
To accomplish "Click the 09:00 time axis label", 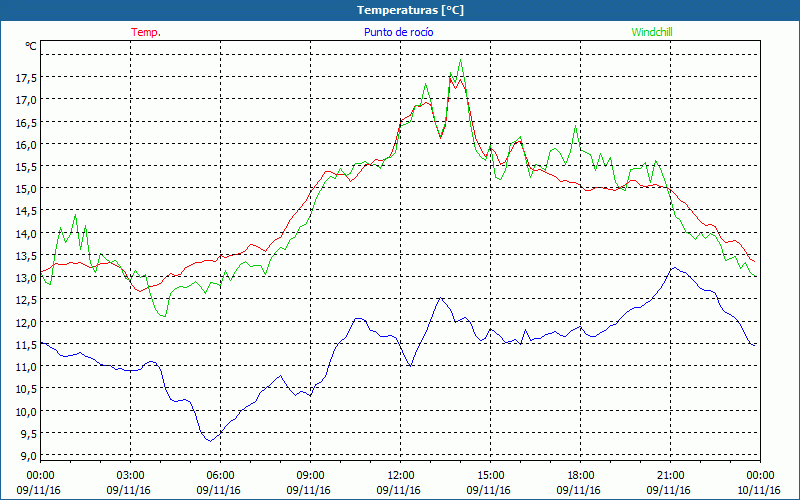I will 310,476.
